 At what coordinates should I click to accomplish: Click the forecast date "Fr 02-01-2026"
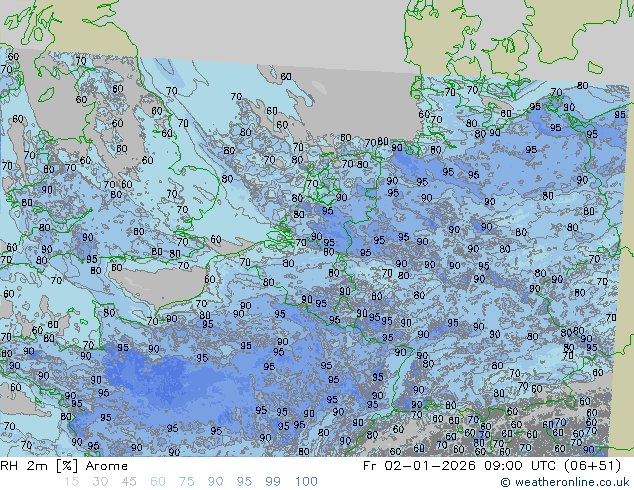pyautogui.click(x=419, y=465)
